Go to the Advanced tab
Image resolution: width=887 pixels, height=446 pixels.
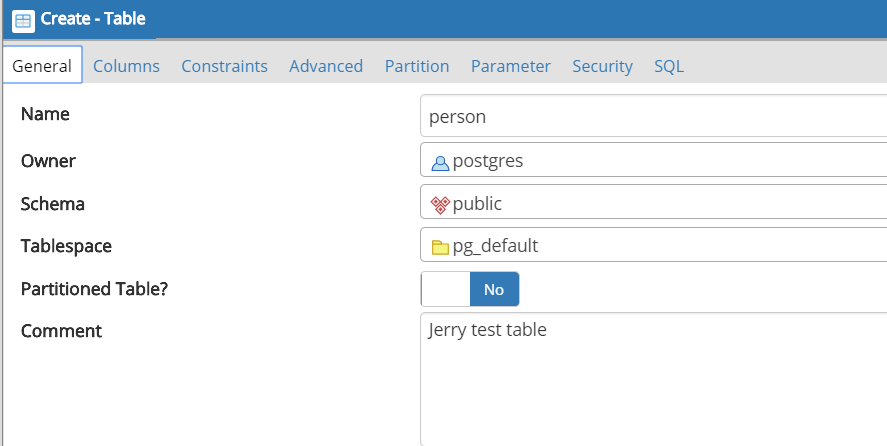tap(326, 66)
